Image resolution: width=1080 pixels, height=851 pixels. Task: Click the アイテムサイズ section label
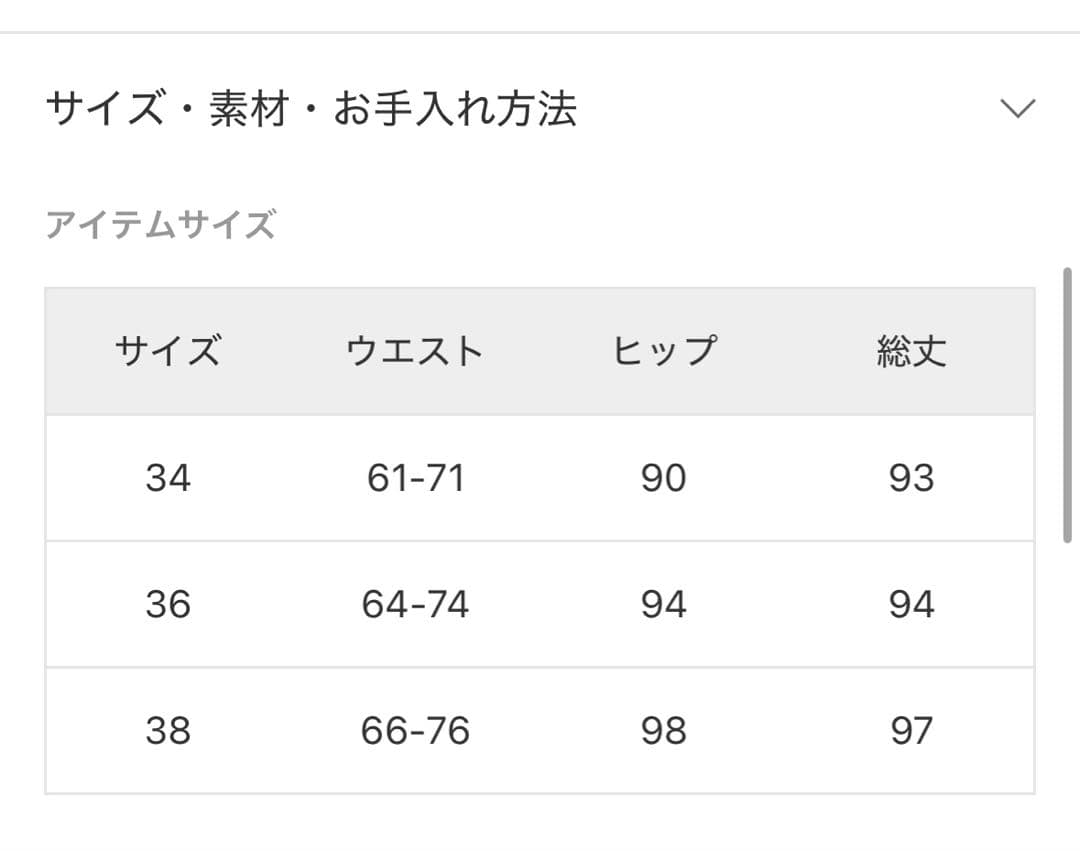[x=163, y=224]
